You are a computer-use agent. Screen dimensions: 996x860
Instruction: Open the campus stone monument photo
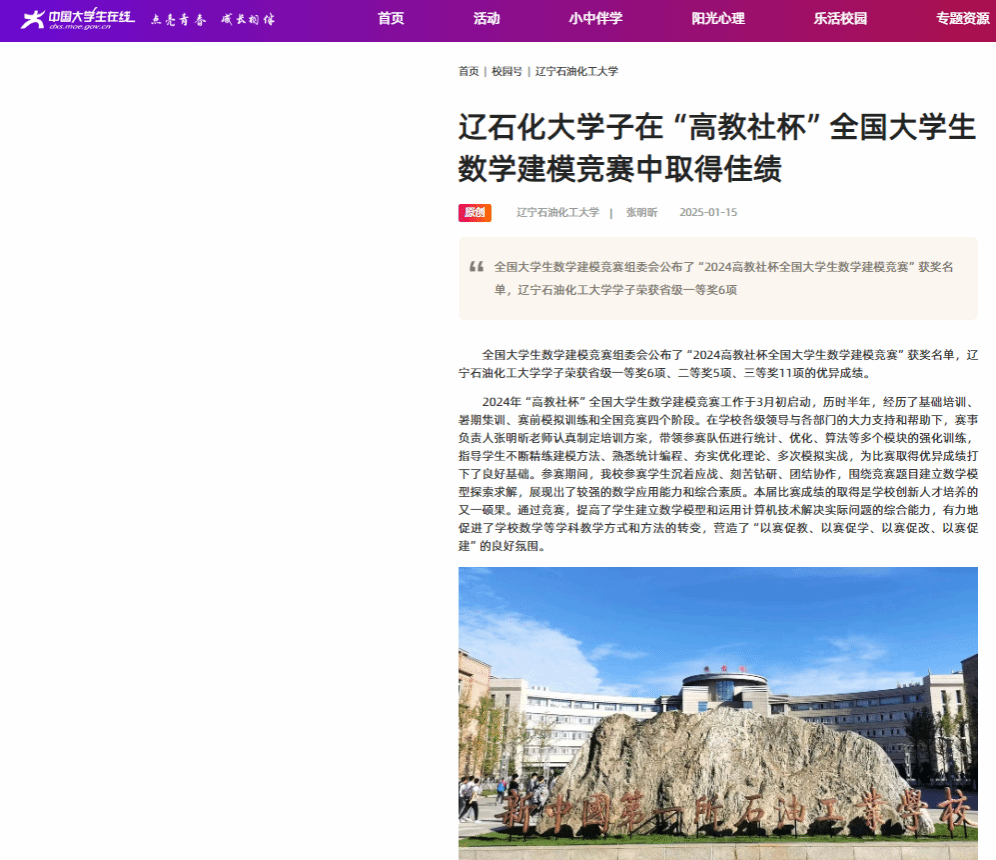[718, 712]
